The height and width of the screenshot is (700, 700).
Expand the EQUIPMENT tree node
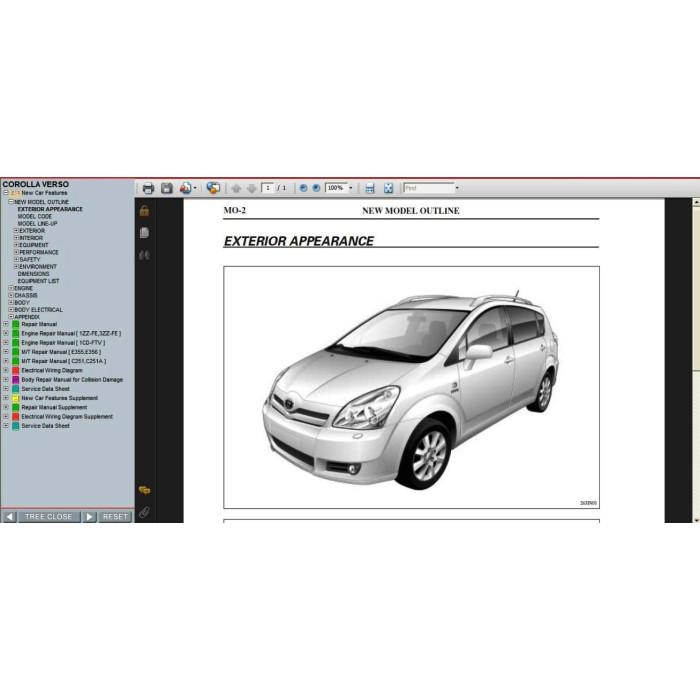[x=16, y=245]
